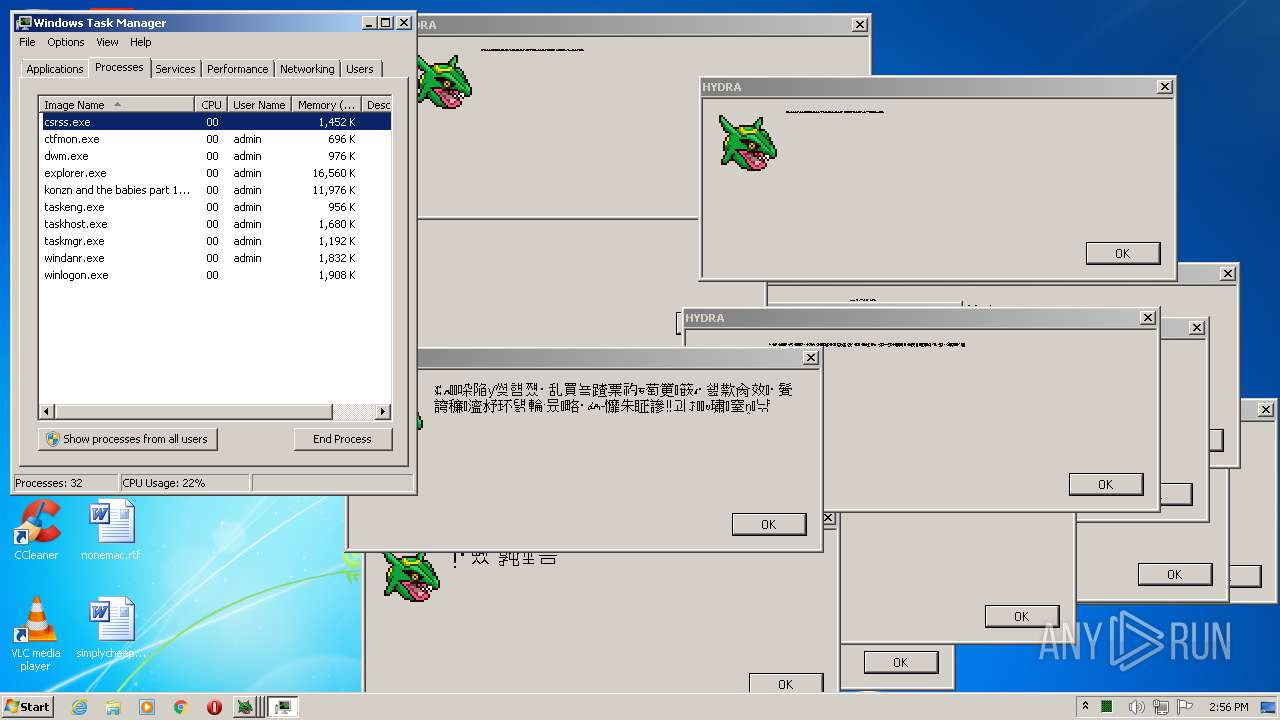Sort processes by CPU column
The image size is (1280, 720).
(x=210, y=105)
